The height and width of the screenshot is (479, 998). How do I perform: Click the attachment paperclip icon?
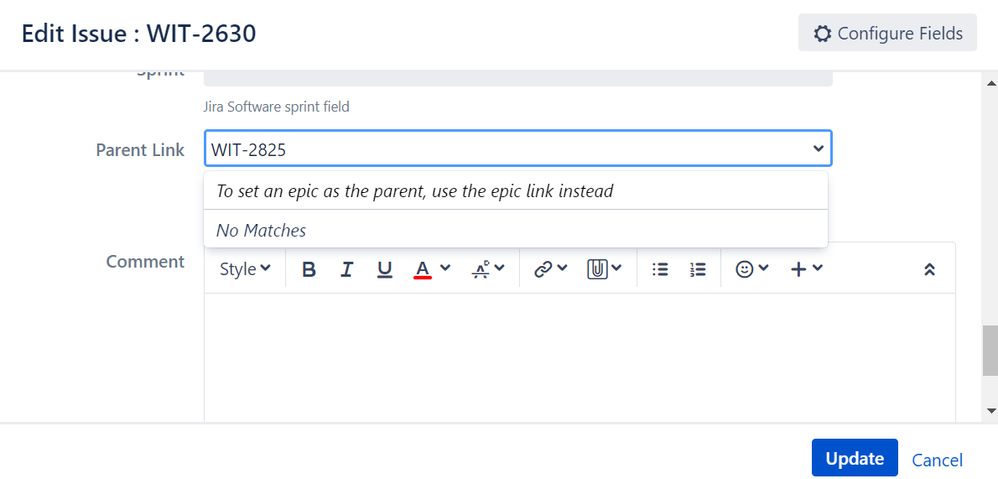coord(597,270)
